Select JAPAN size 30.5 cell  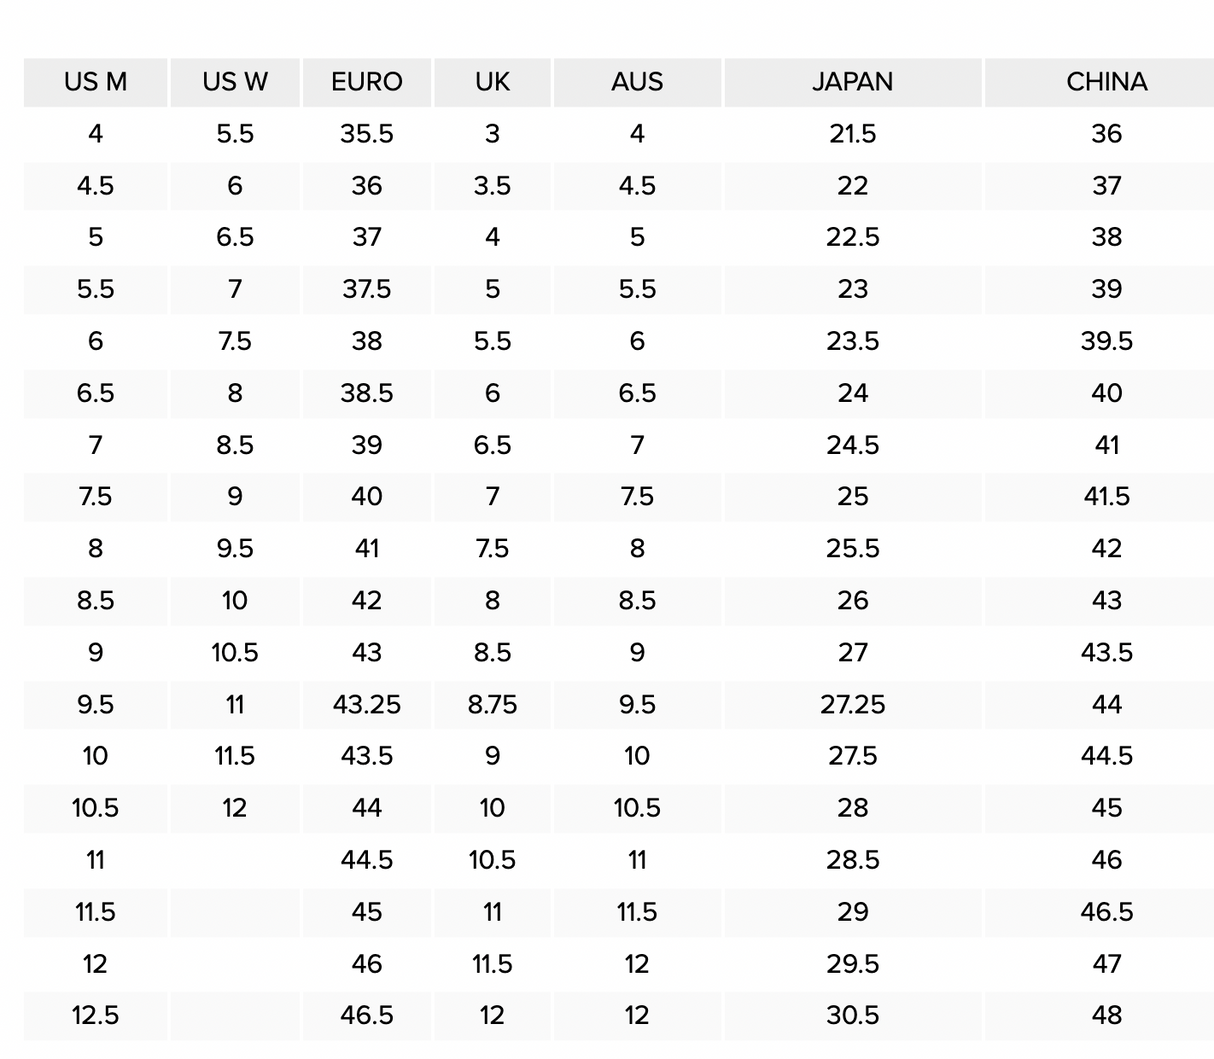click(853, 1016)
